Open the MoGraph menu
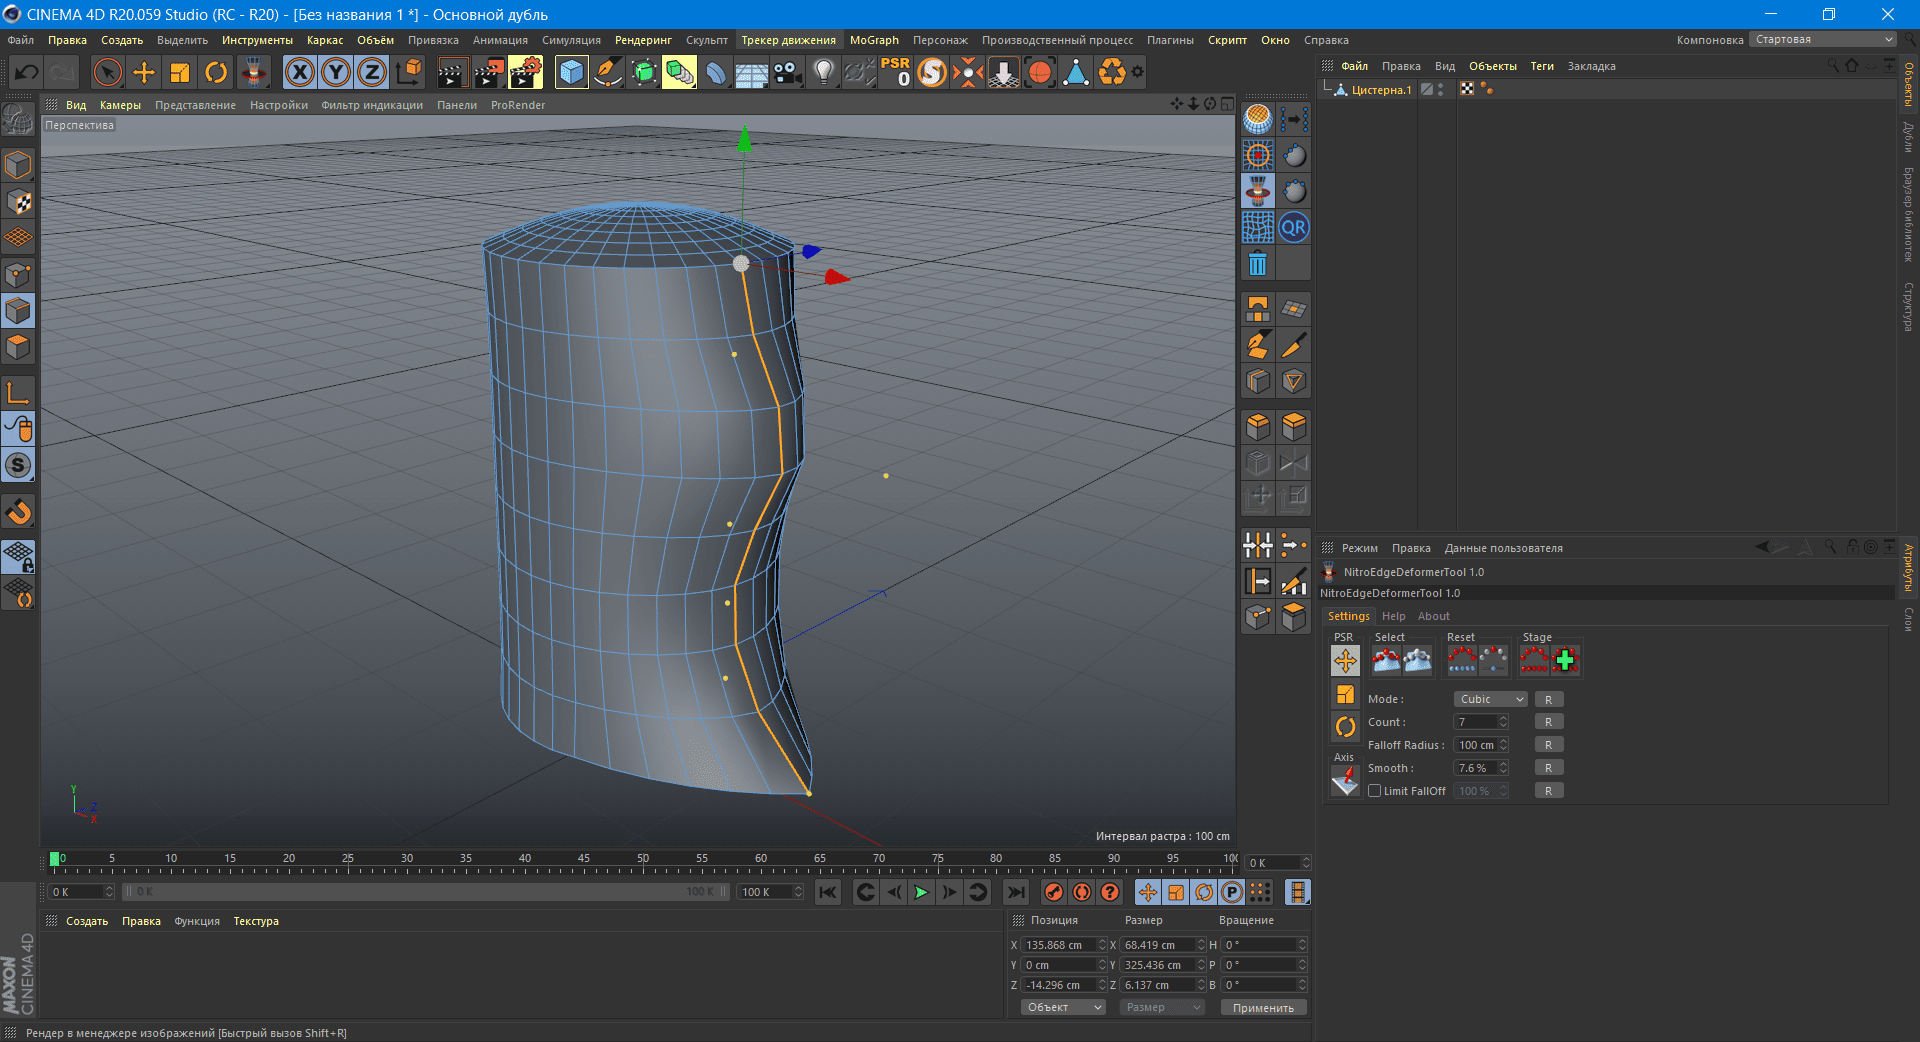 click(874, 40)
